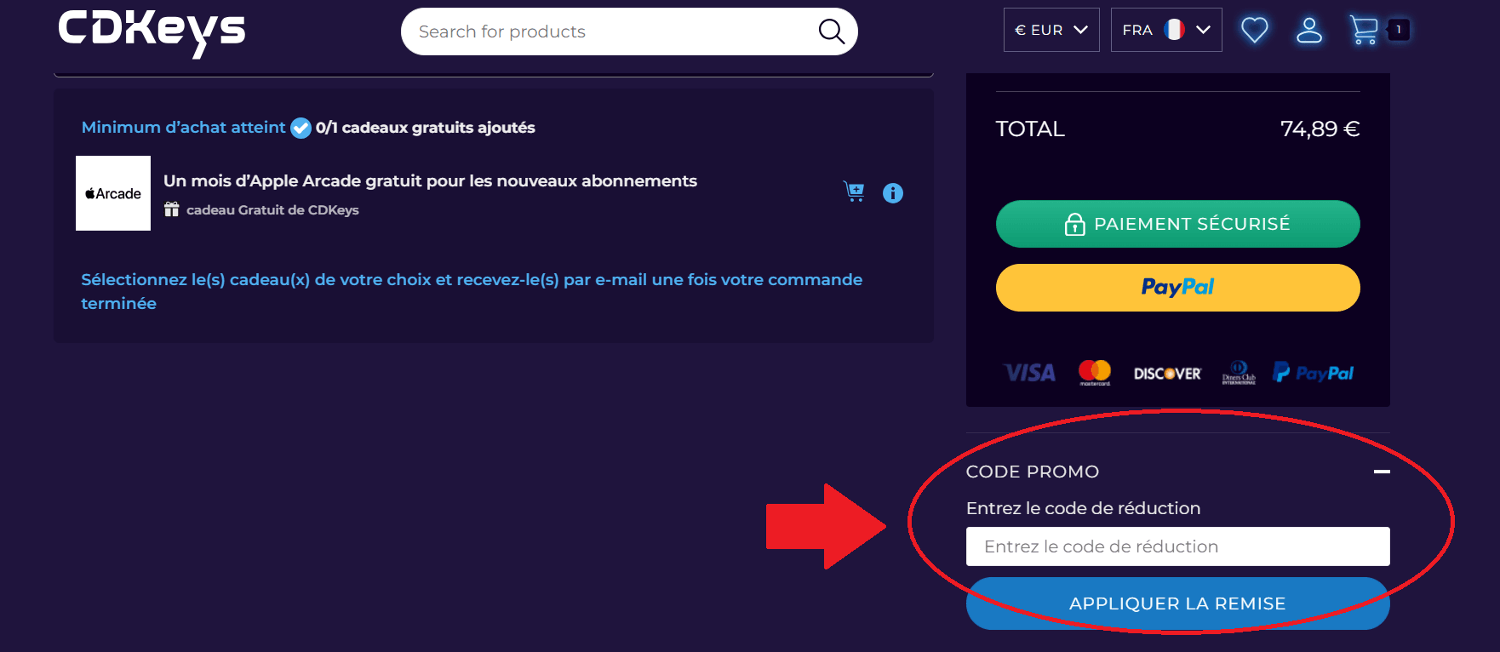
Task: Open your wishlist via the heart icon
Action: (x=1255, y=30)
